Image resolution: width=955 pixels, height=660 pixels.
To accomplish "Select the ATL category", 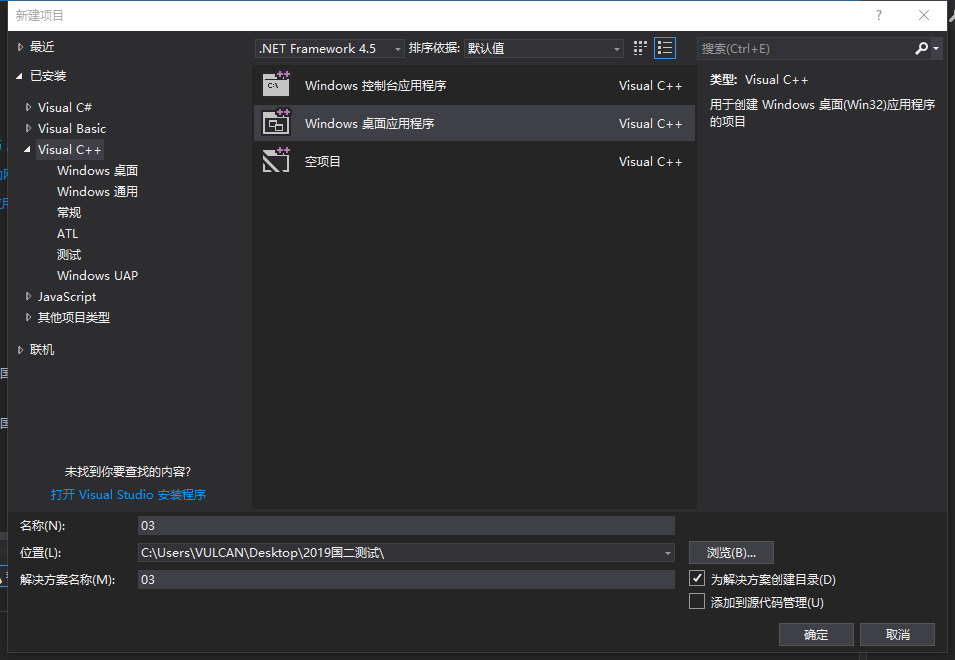I will (68, 234).
